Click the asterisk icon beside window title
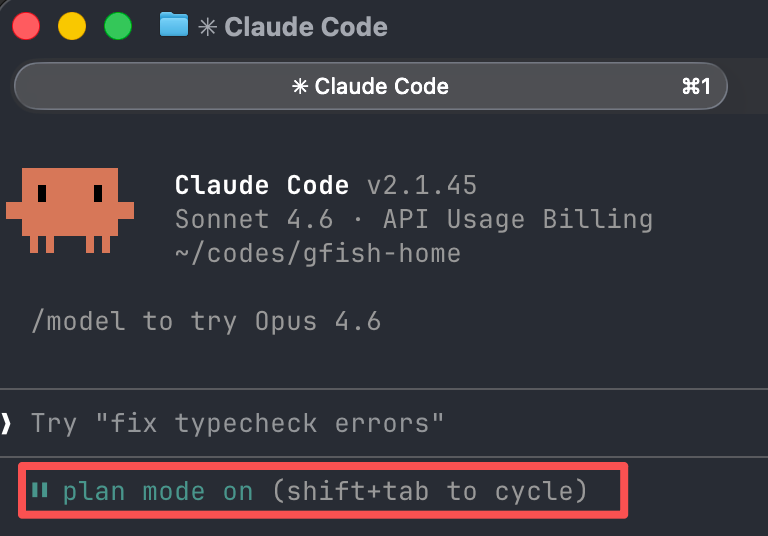 207,26
